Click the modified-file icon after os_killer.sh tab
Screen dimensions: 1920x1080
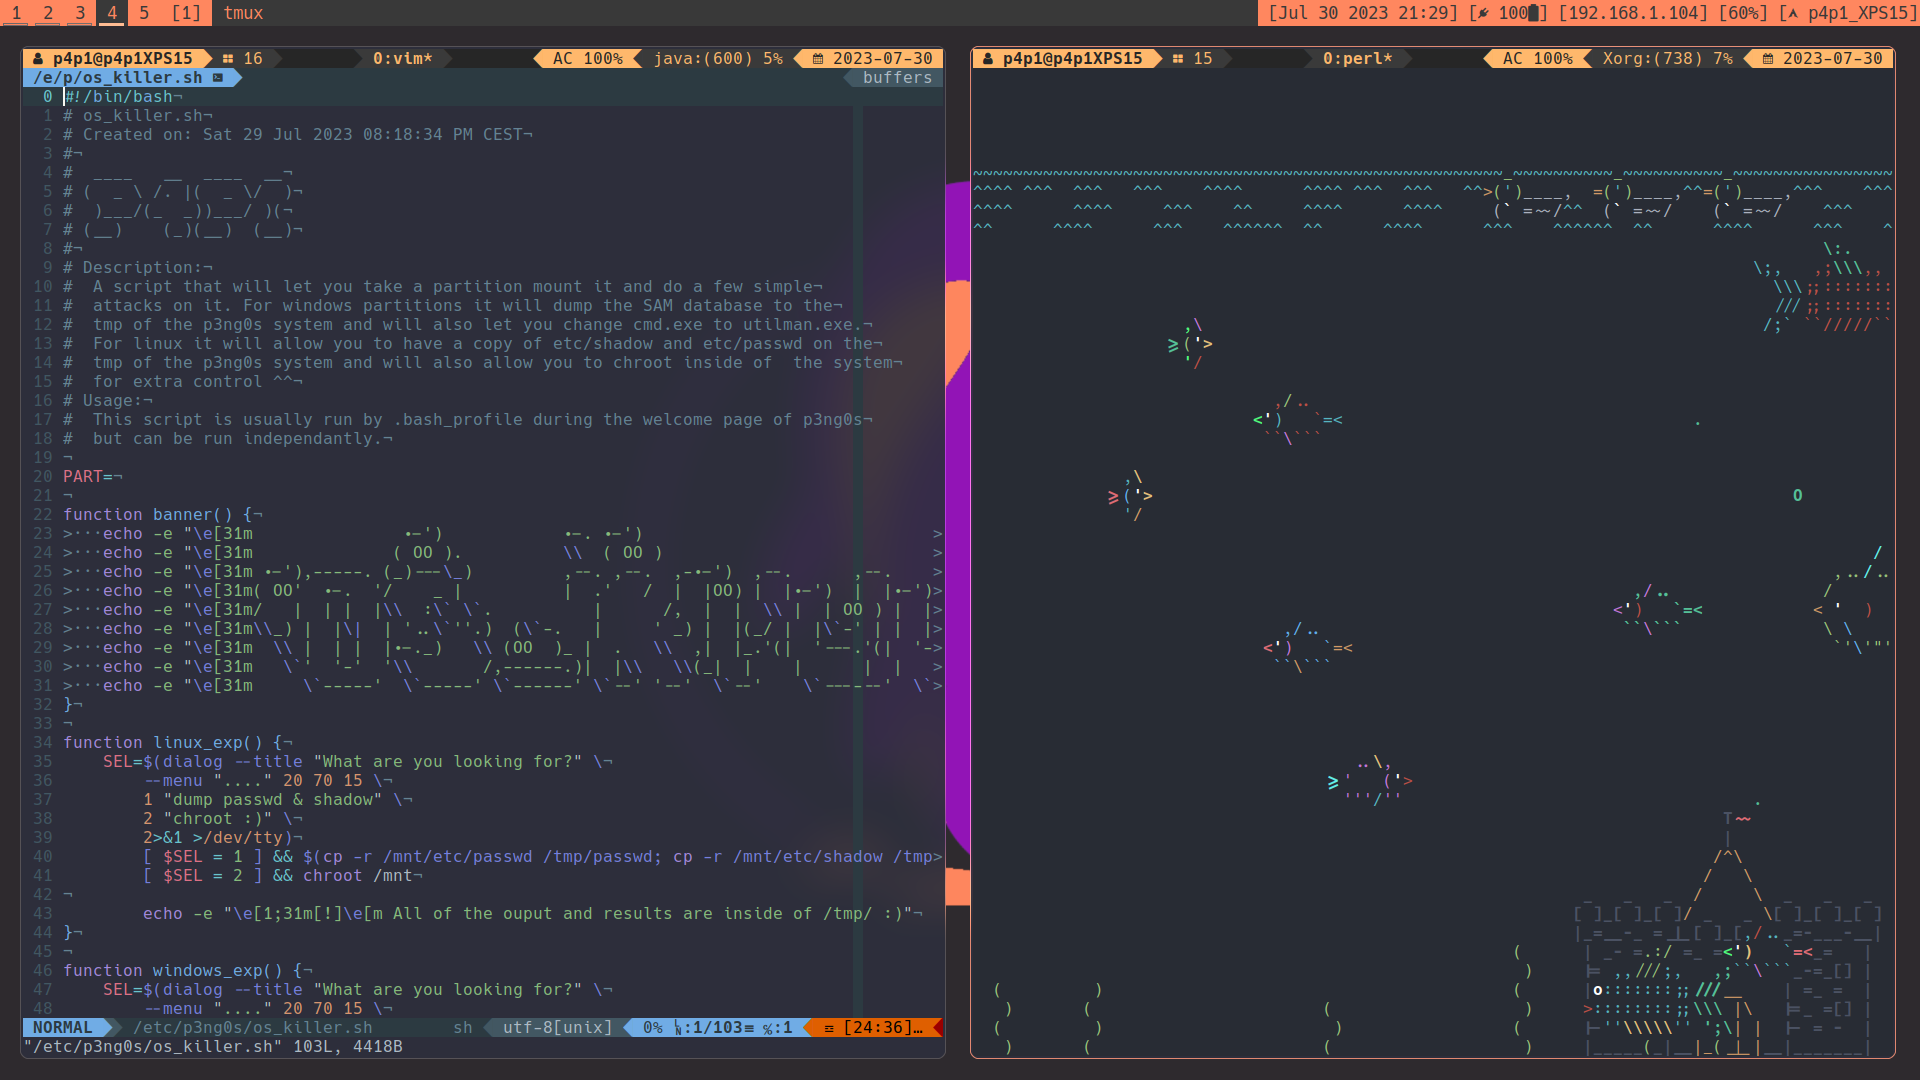218,78
